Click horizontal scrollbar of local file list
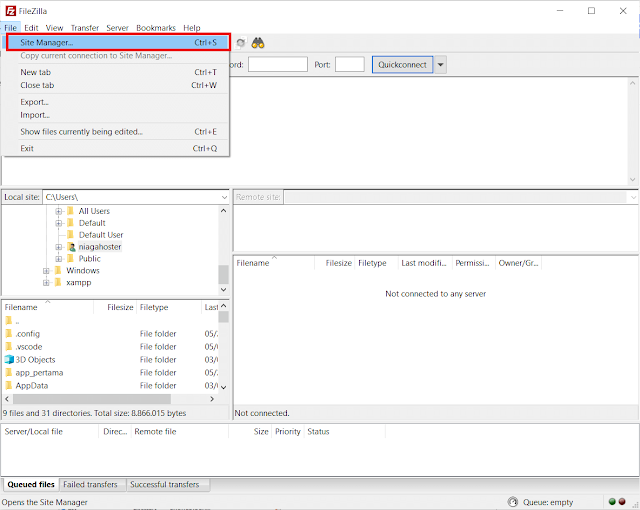This screenshot has height=510, width=640. [x=92, y=399]
